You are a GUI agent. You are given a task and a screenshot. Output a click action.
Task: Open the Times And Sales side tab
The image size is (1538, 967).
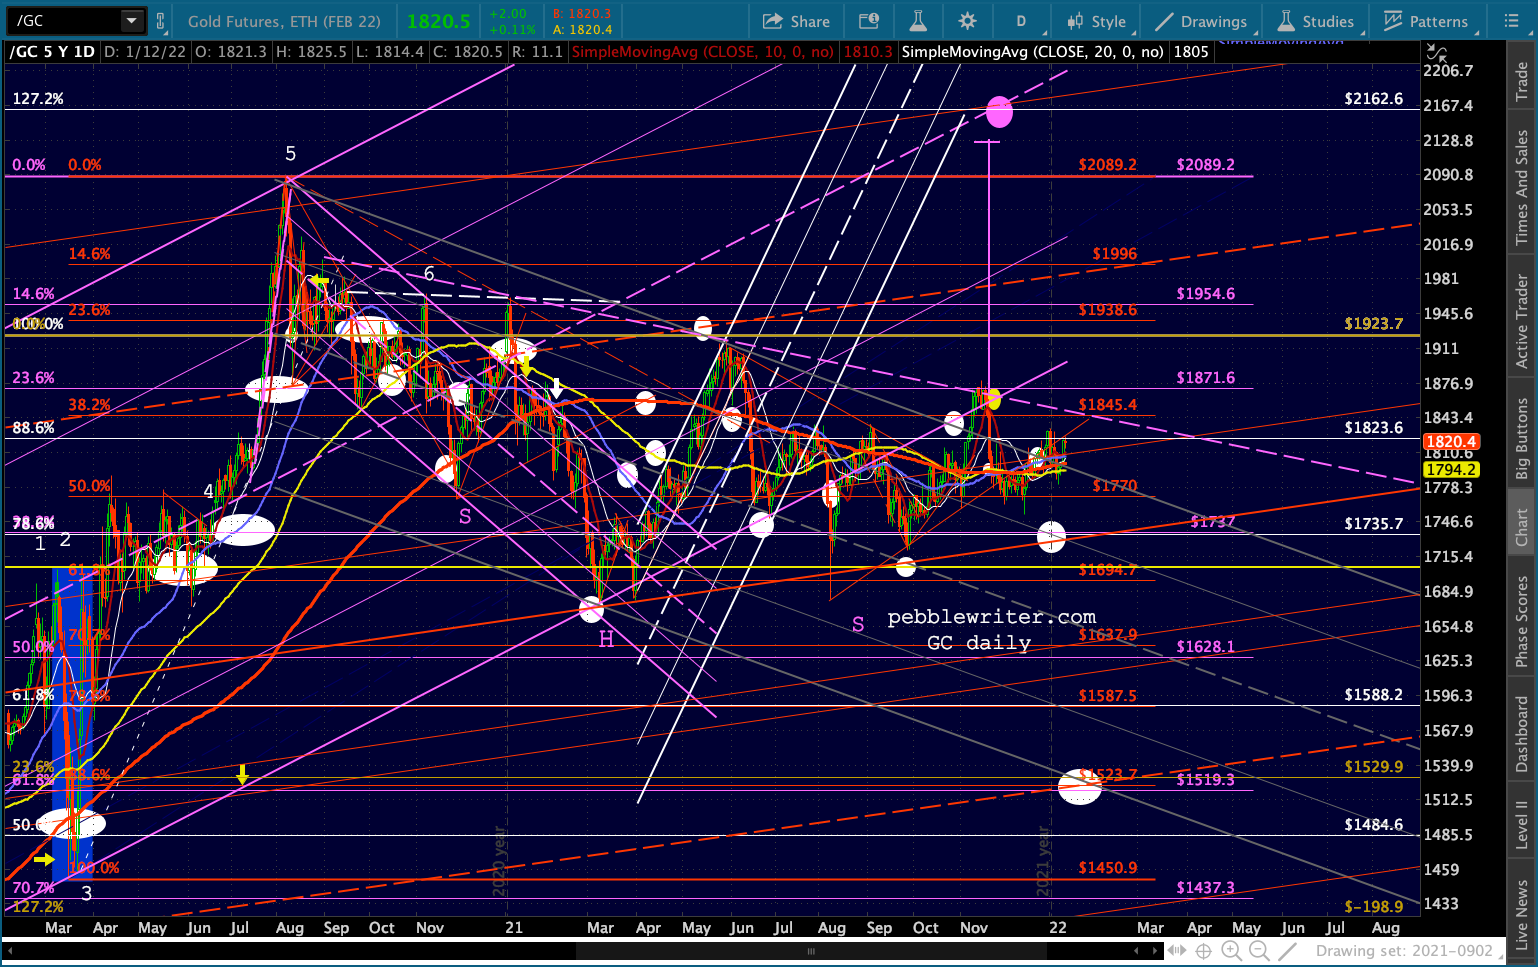click(x=1522, y=186)
